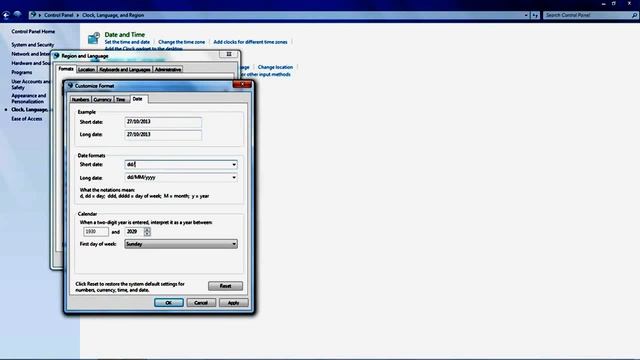Viewport: 640px width, 360px height.
Task: Click the Long date format text box
Action: tap(178, 178)
